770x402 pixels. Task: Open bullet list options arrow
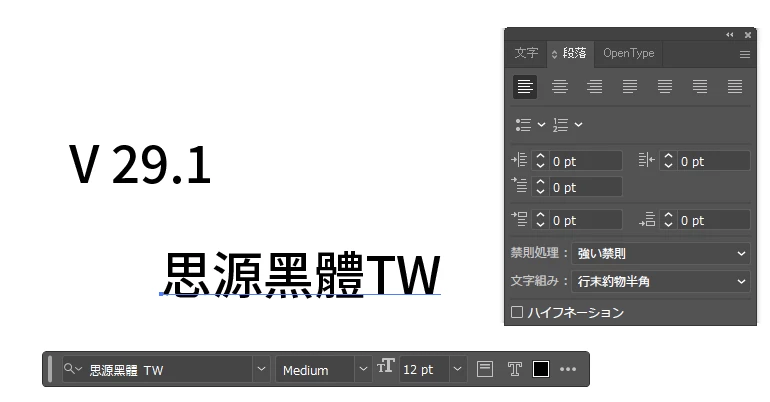541,125
